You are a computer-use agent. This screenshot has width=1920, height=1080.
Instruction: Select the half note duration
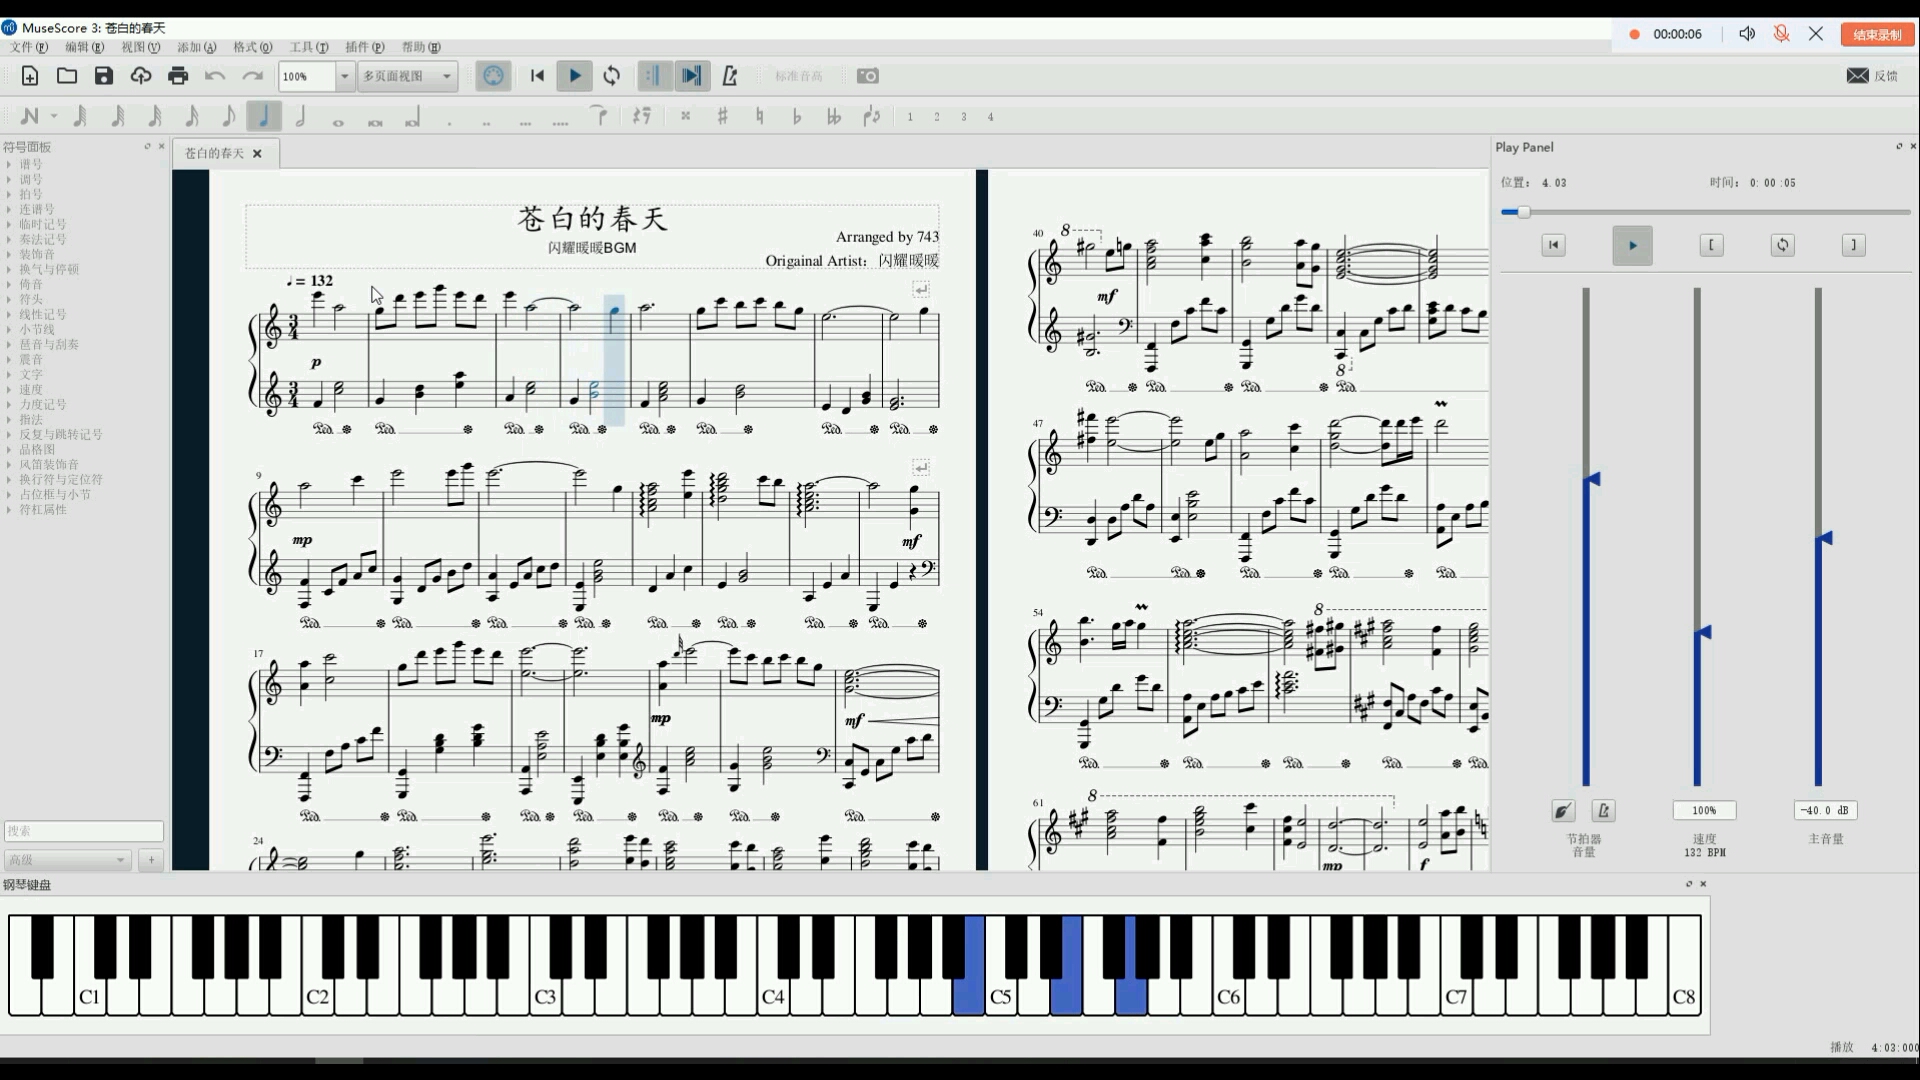point(301,116)
